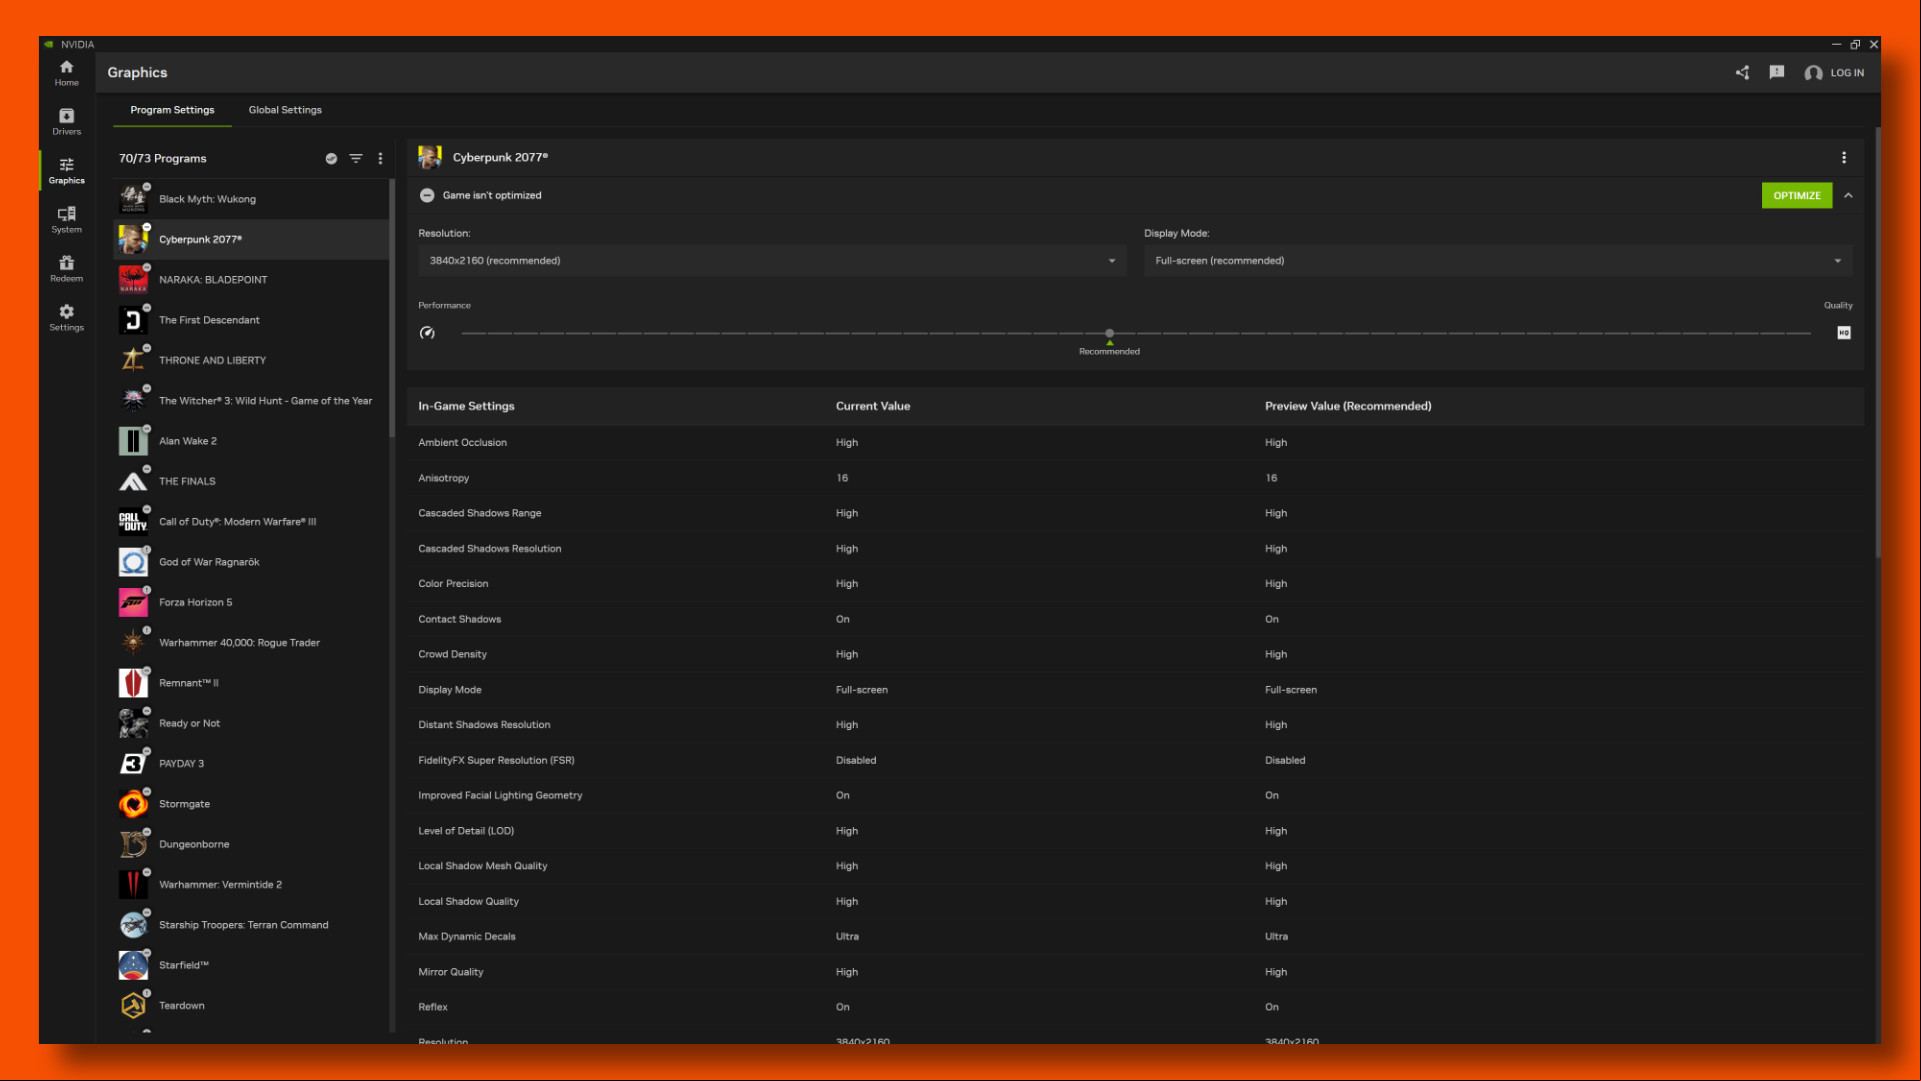Select PAYDAY 3 game icon
The image size is (1921, 1081).
click(x=133, y=764)
